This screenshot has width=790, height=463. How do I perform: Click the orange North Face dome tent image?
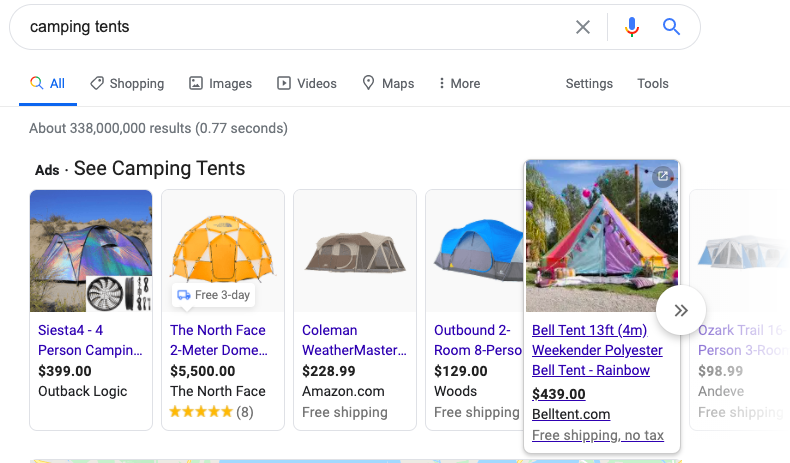223,250
